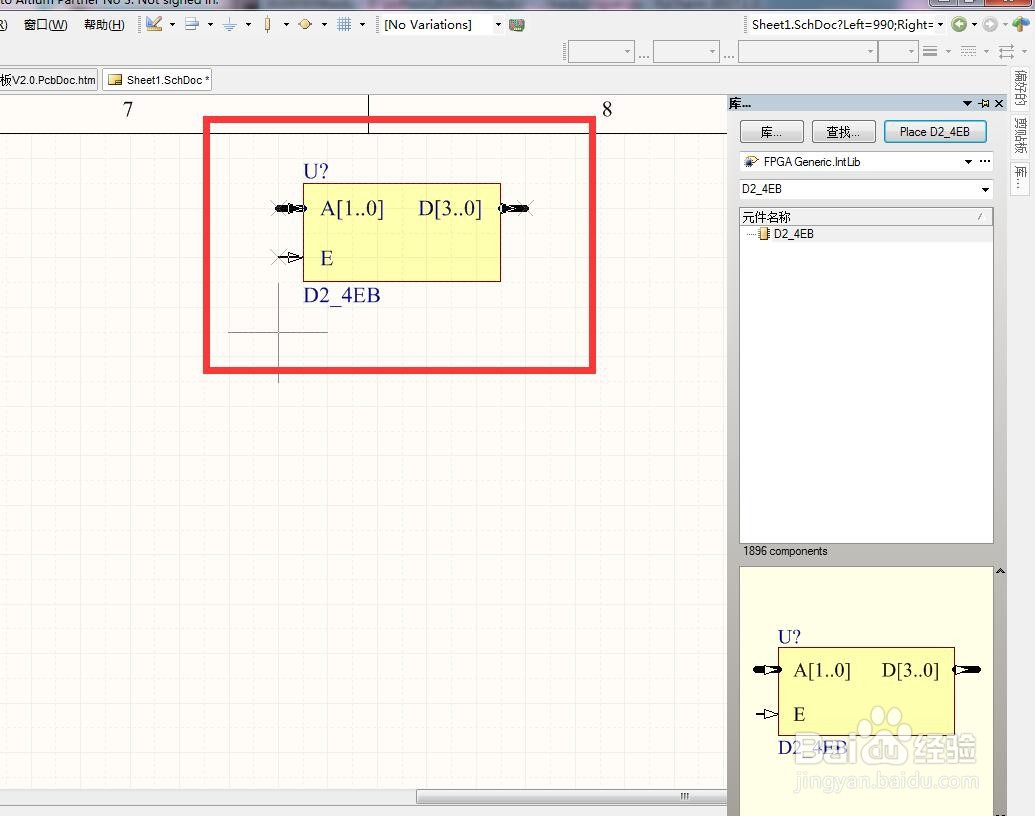Click the board icon beside the variations box
Image resolution: width=1035 pixels, height=816 pixels.
517,25
